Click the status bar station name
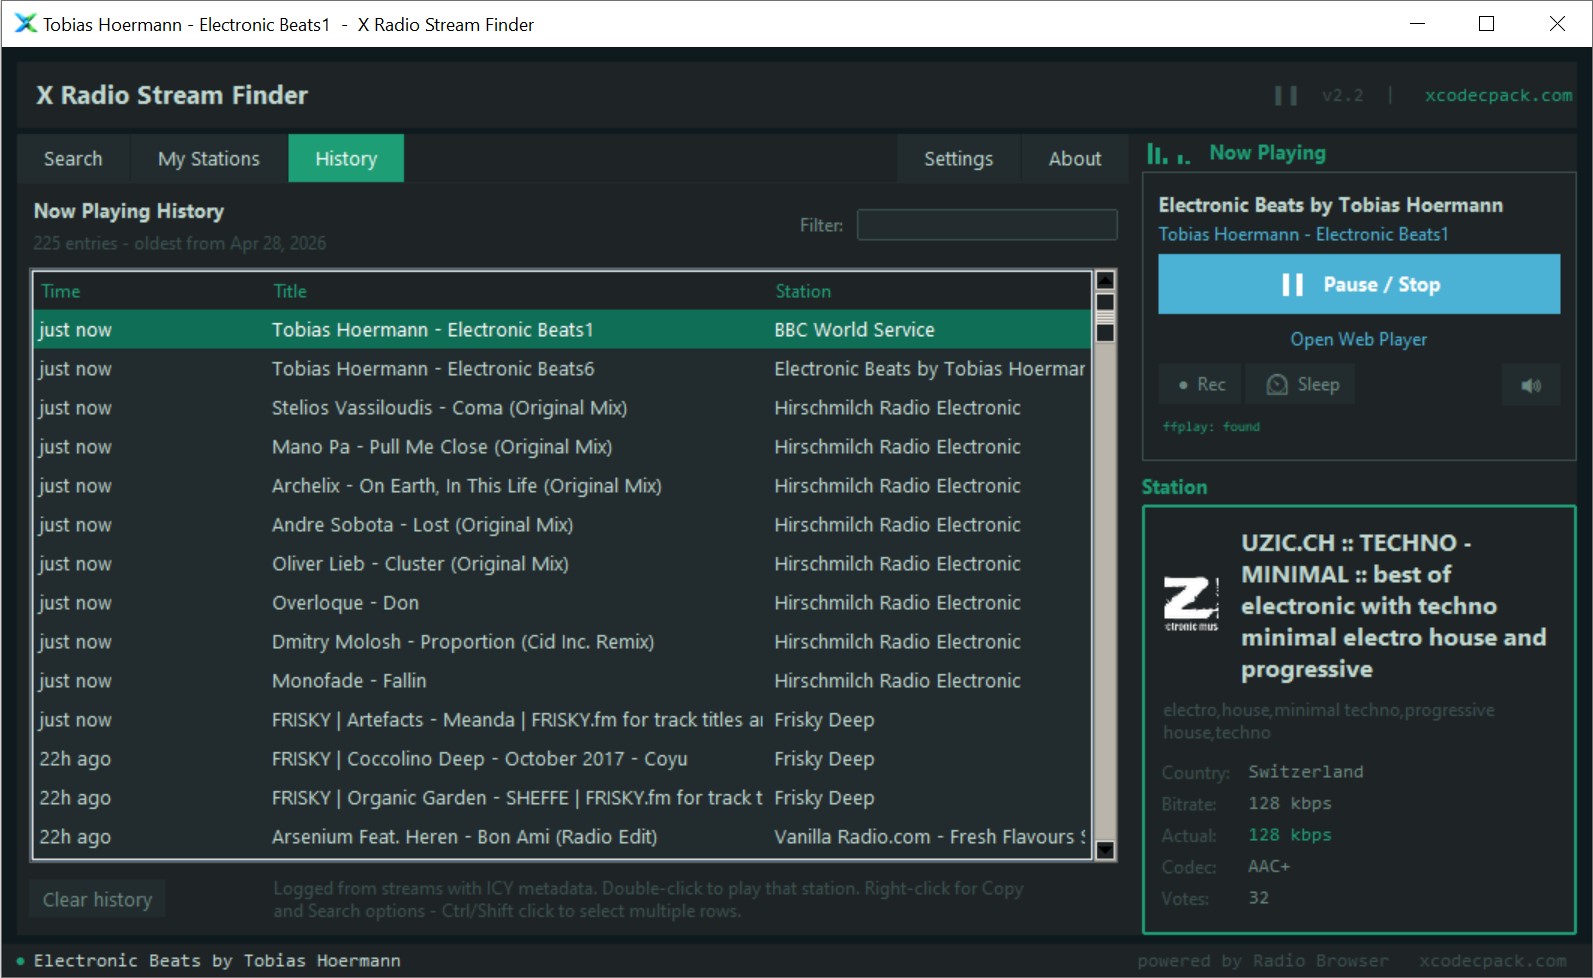Screen dimensions: 1593x978 point(217,960)
